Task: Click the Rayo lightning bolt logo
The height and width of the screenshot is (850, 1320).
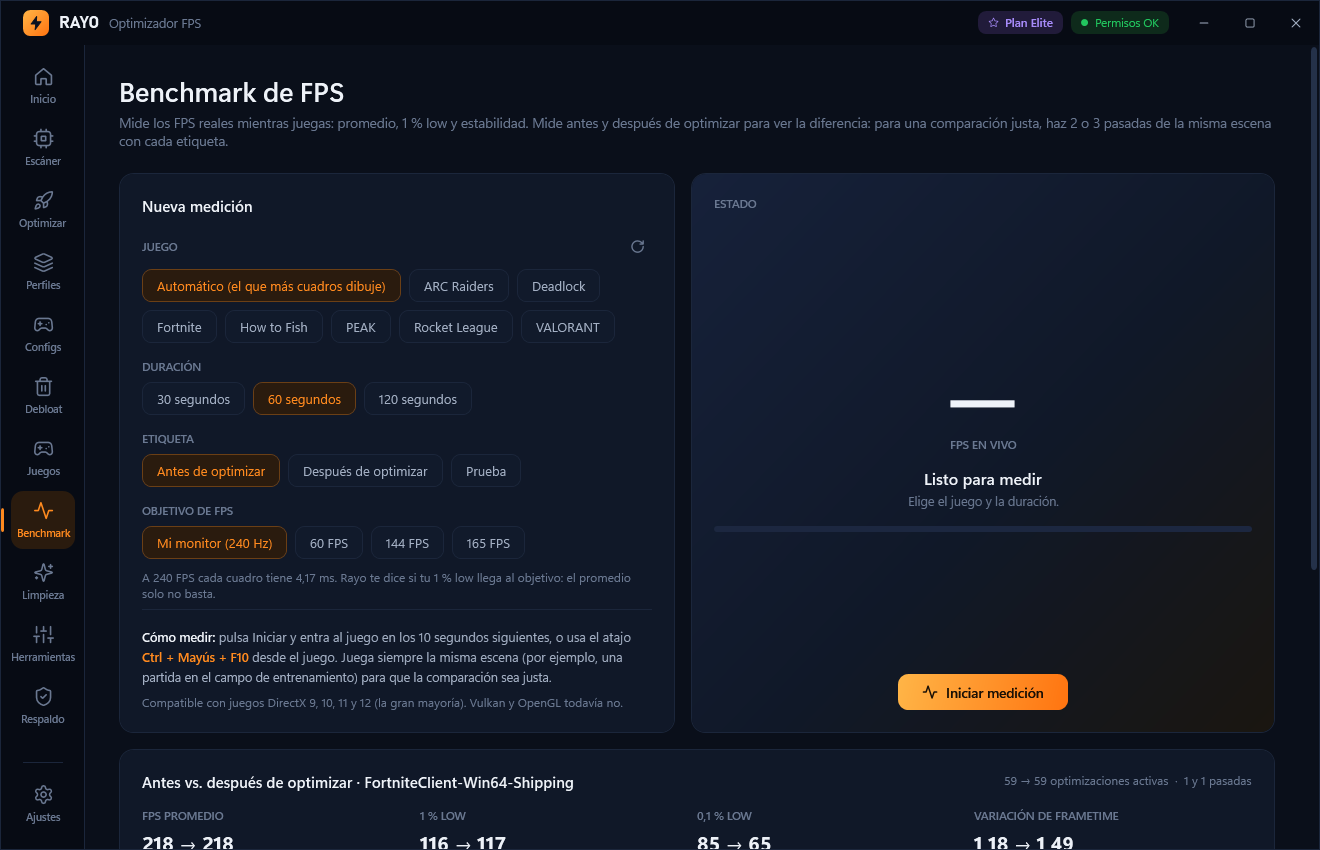Action: (36, 23)
